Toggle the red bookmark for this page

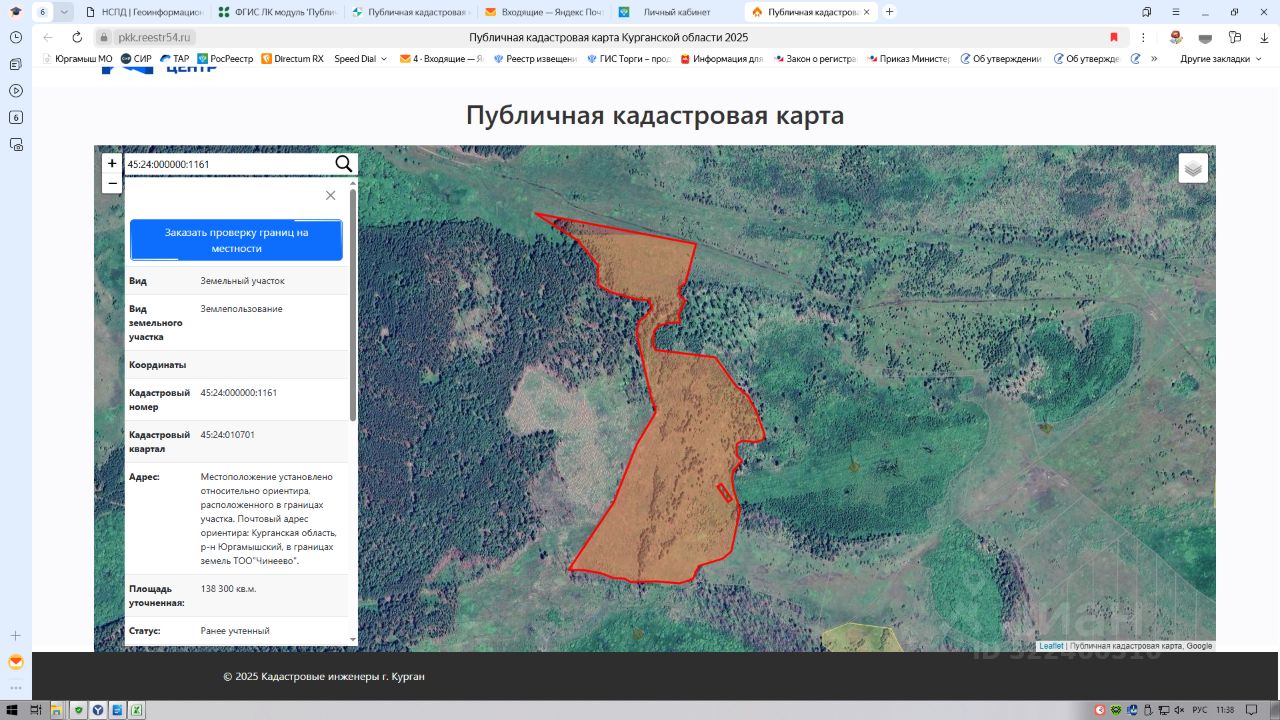(1114, 37)
